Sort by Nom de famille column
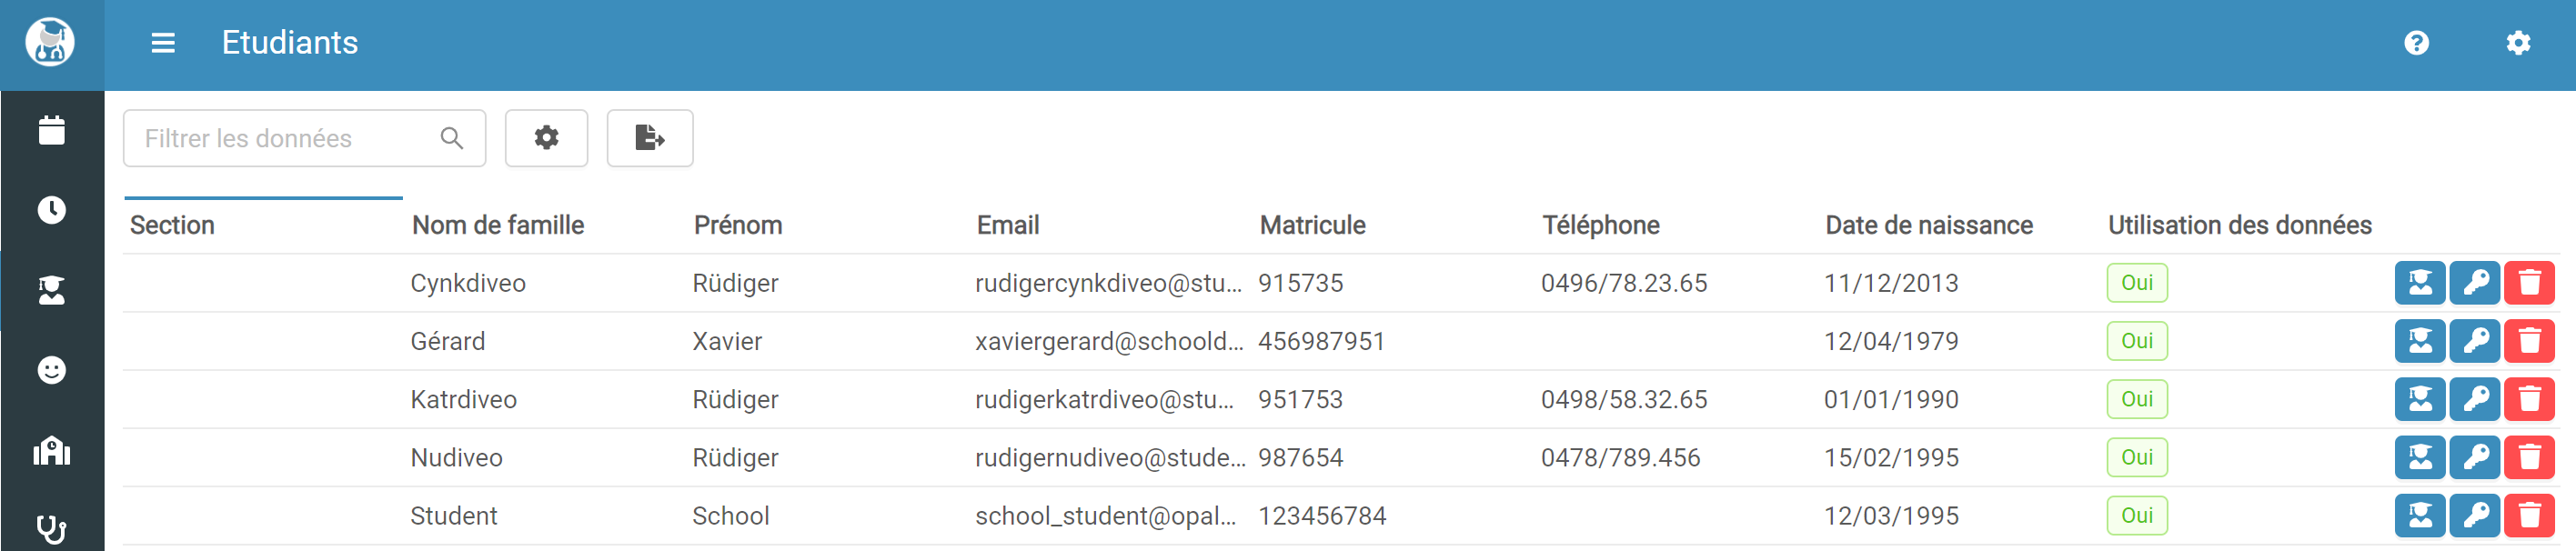Screen dimensions: 2576x551 pos(498,225)
